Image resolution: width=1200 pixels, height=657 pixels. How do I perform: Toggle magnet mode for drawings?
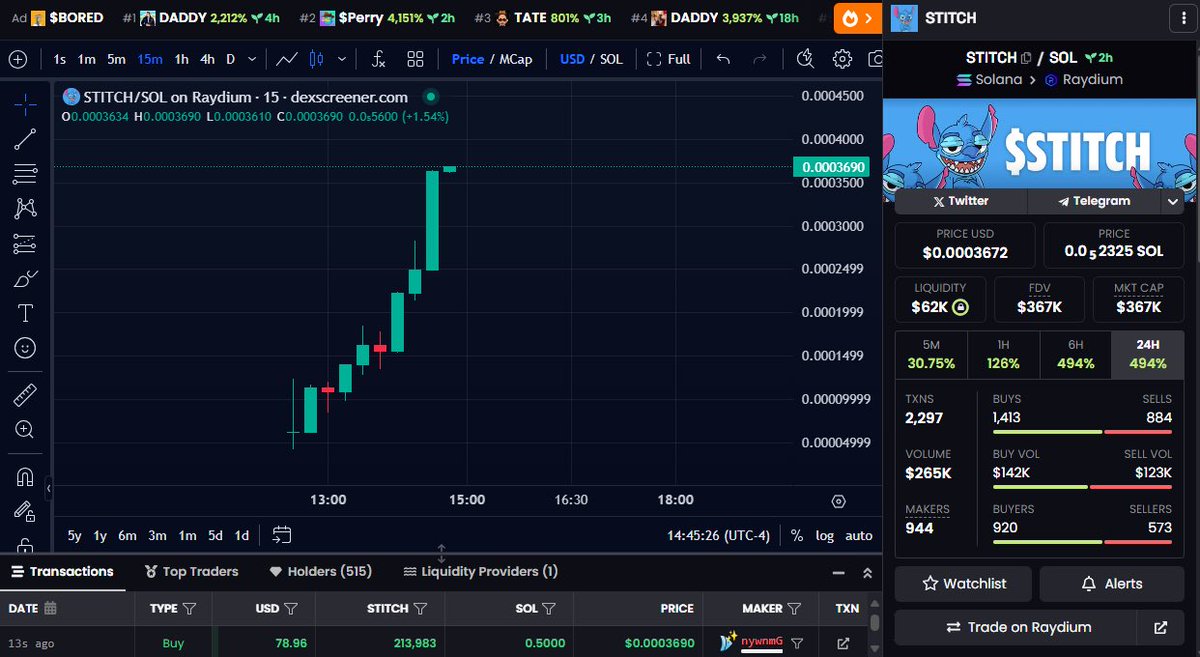point(25,477)
